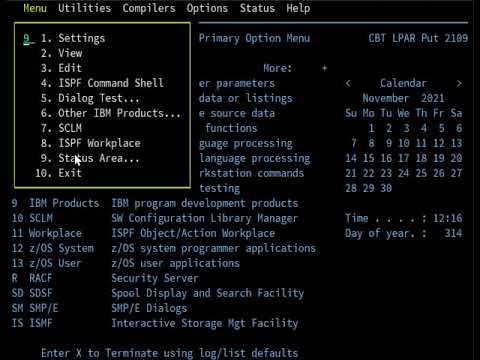Choose 2. View from the pulldown
The height and width of the screenshot is (360, 480).
61,53
